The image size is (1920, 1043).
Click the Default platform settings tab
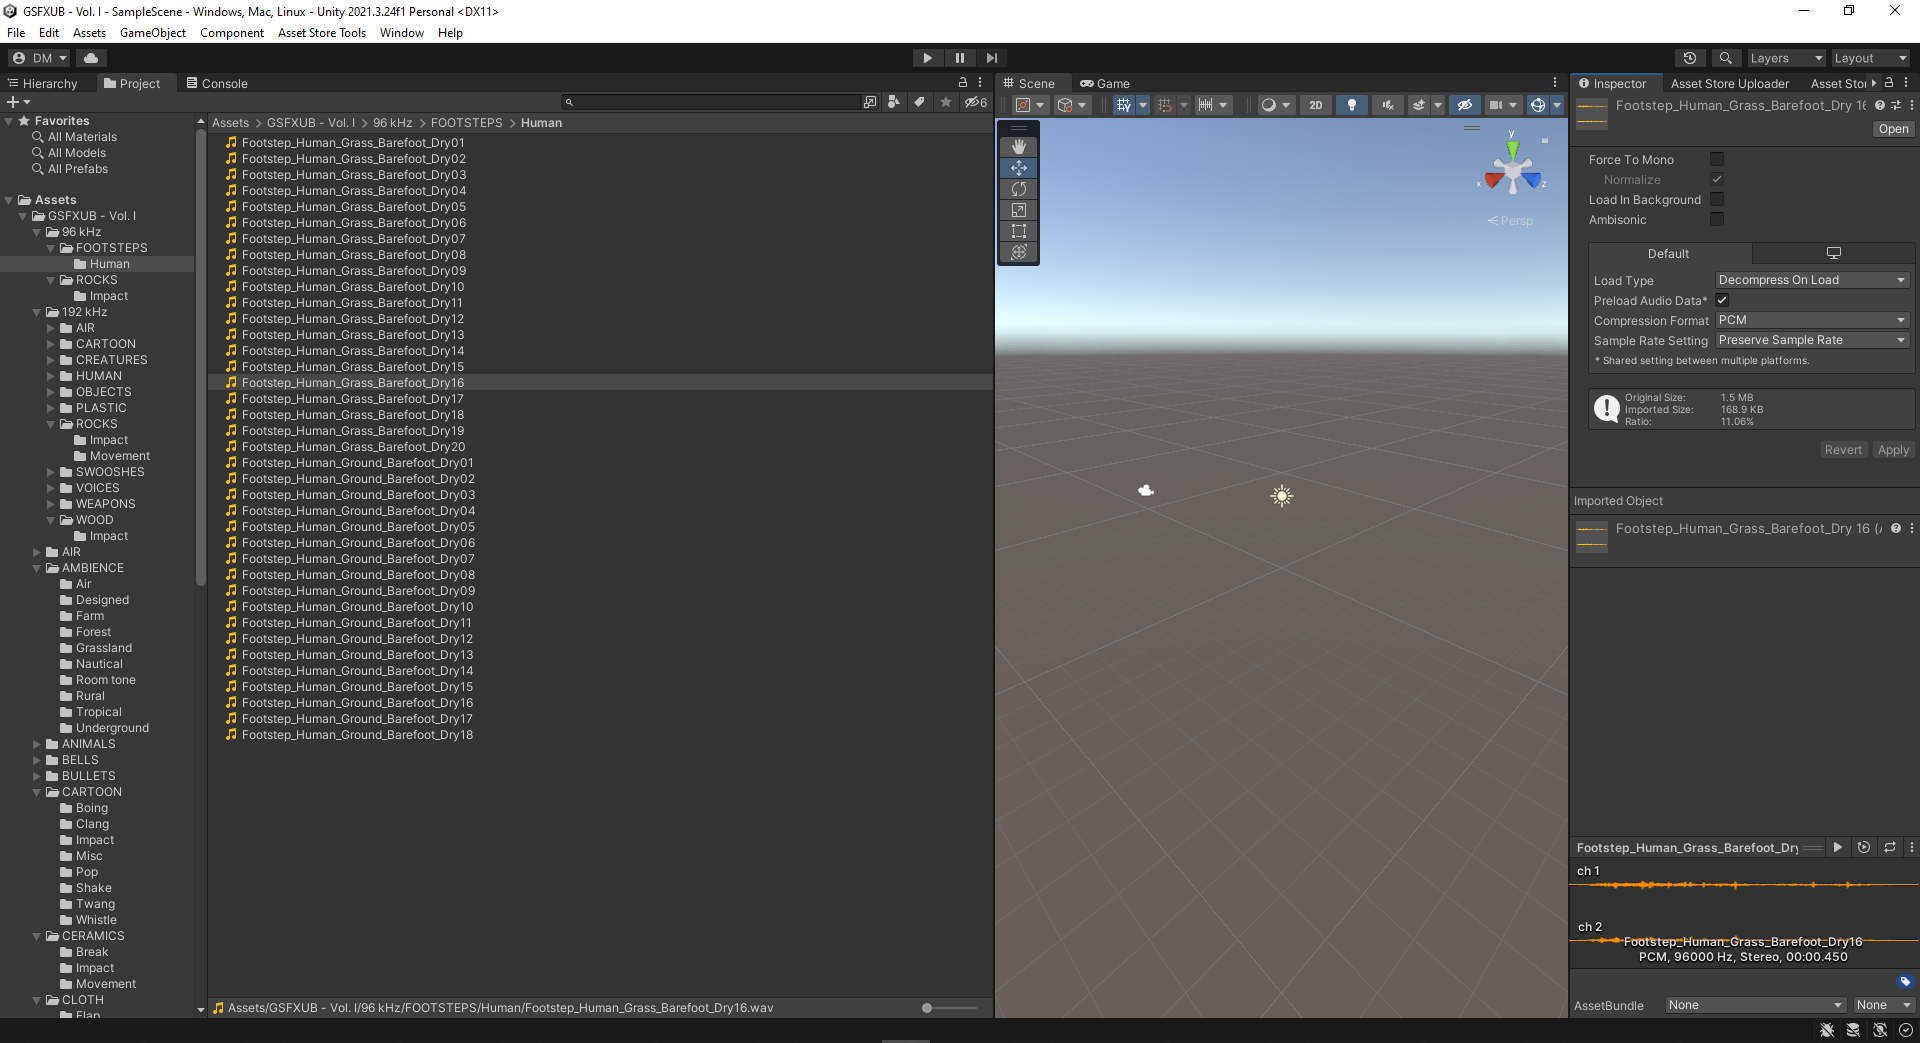click(x=1668, y=254)
